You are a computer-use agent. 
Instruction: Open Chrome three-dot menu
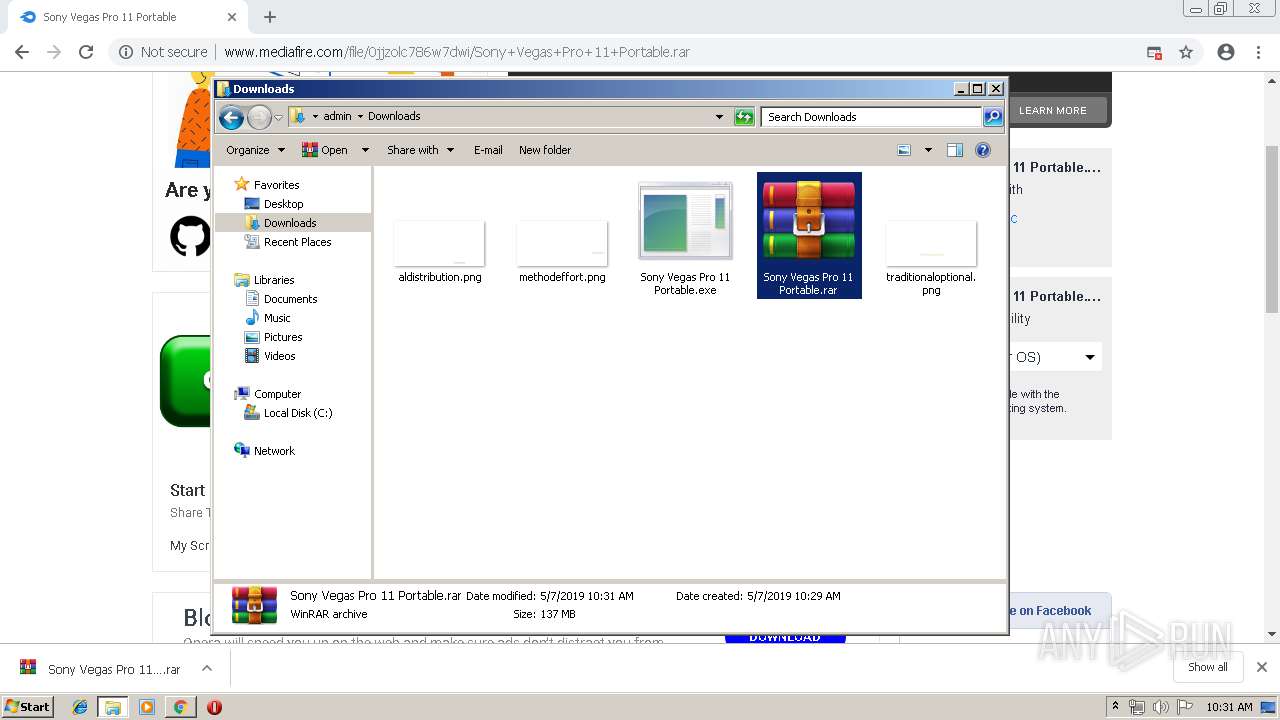point(1259,52)
